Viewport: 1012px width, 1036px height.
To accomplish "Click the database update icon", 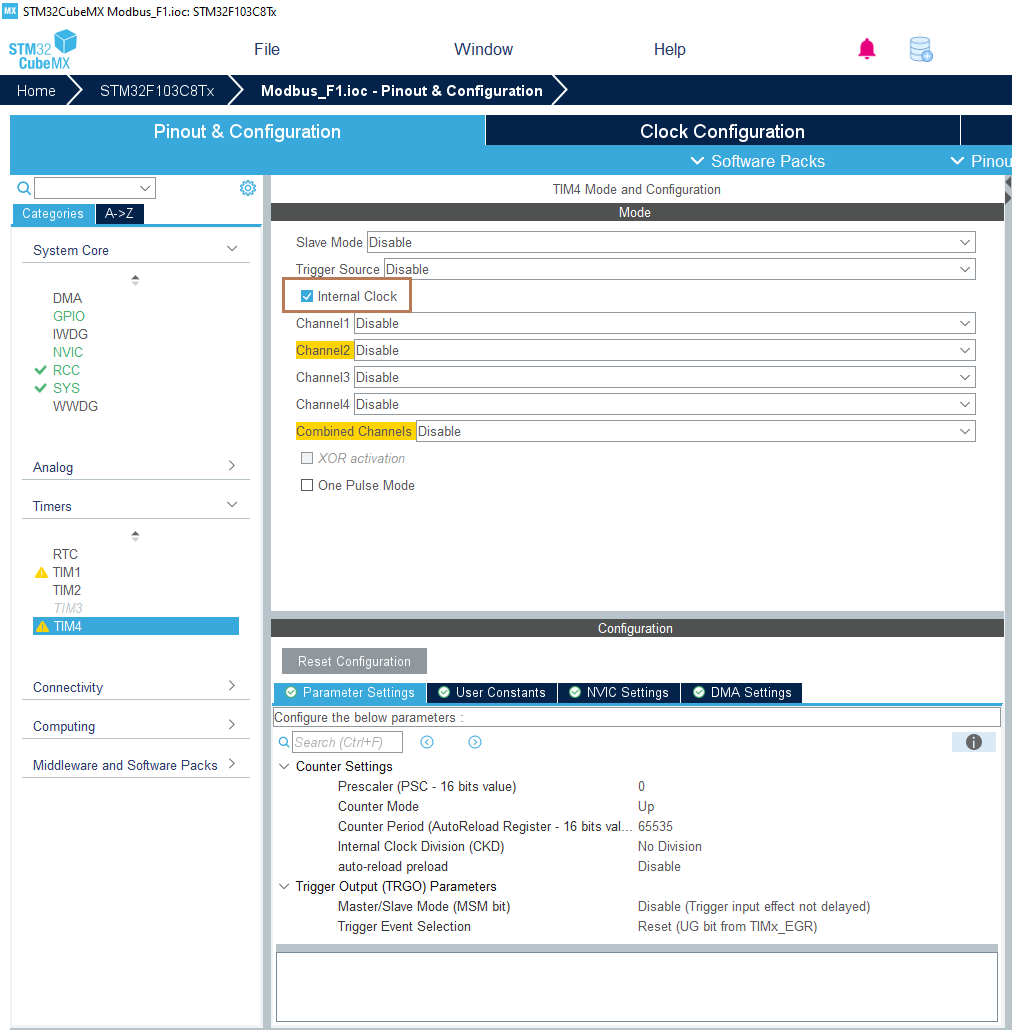I will point(921,50).
